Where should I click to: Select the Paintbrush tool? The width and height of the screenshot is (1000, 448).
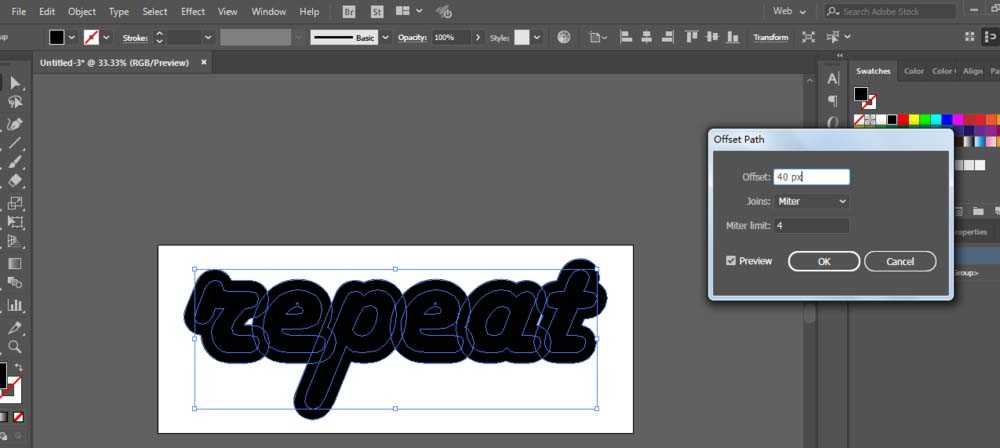15,161
